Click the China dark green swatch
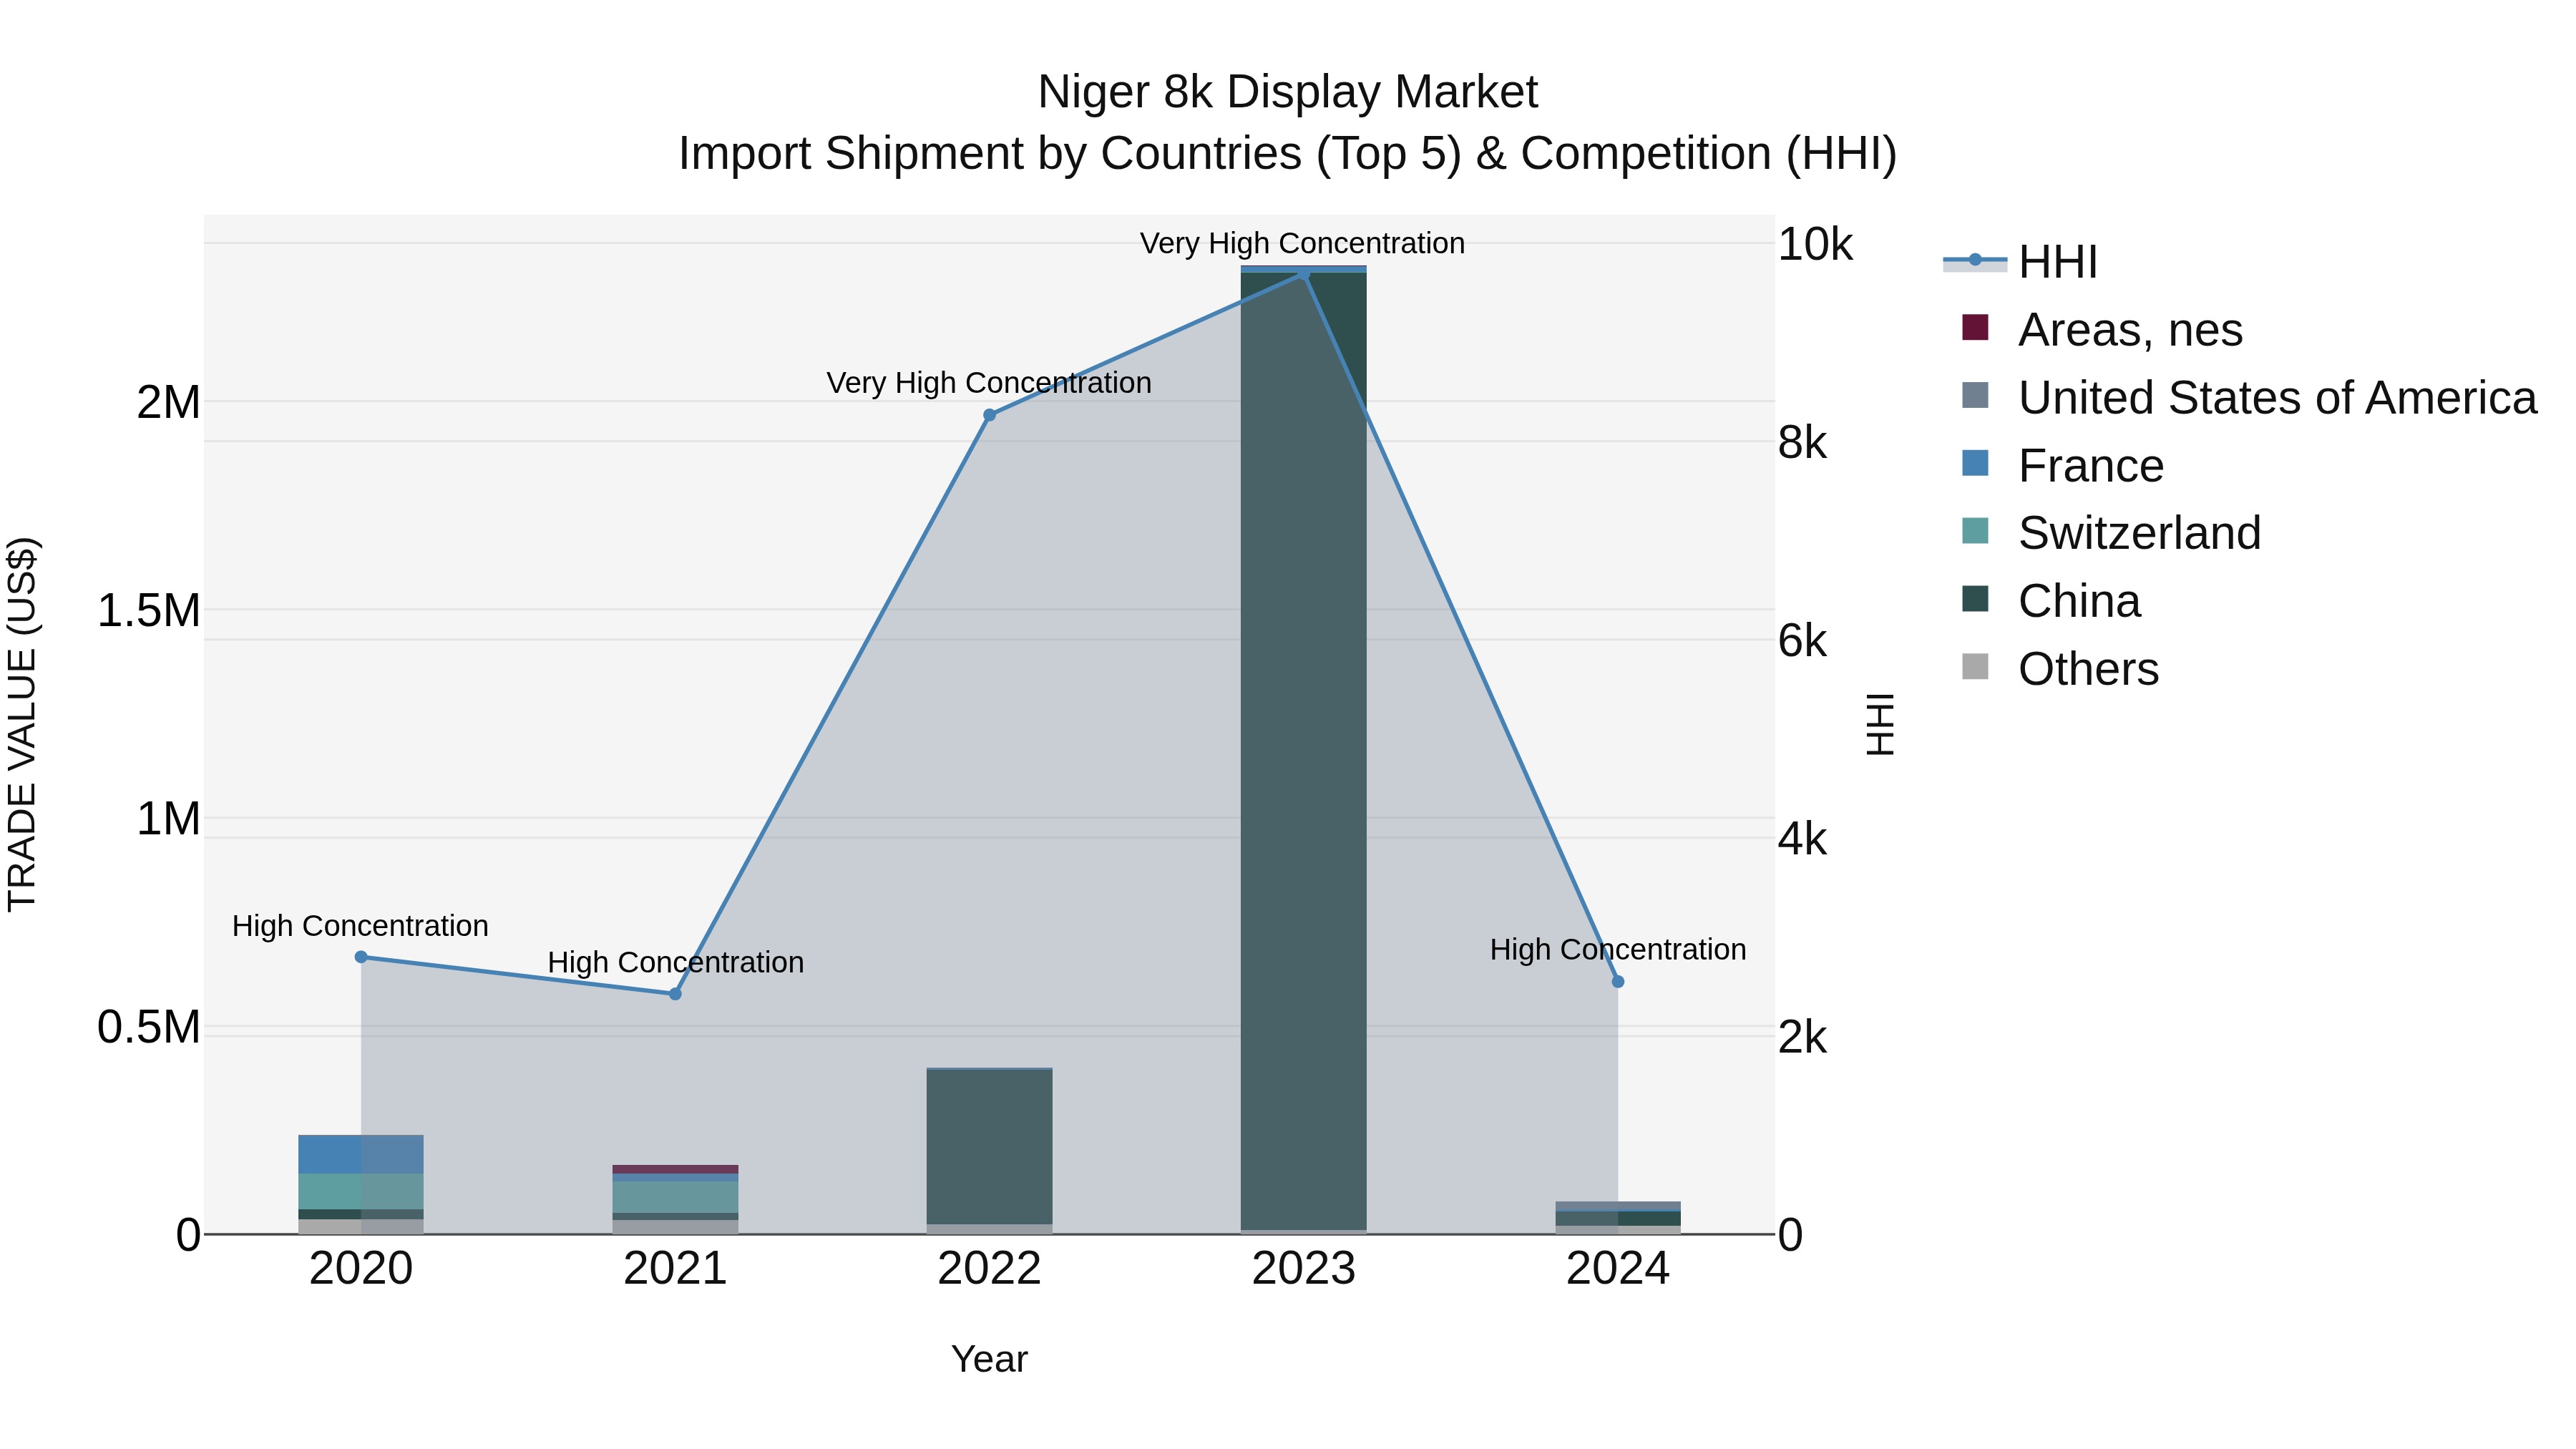 (1975, 598)
